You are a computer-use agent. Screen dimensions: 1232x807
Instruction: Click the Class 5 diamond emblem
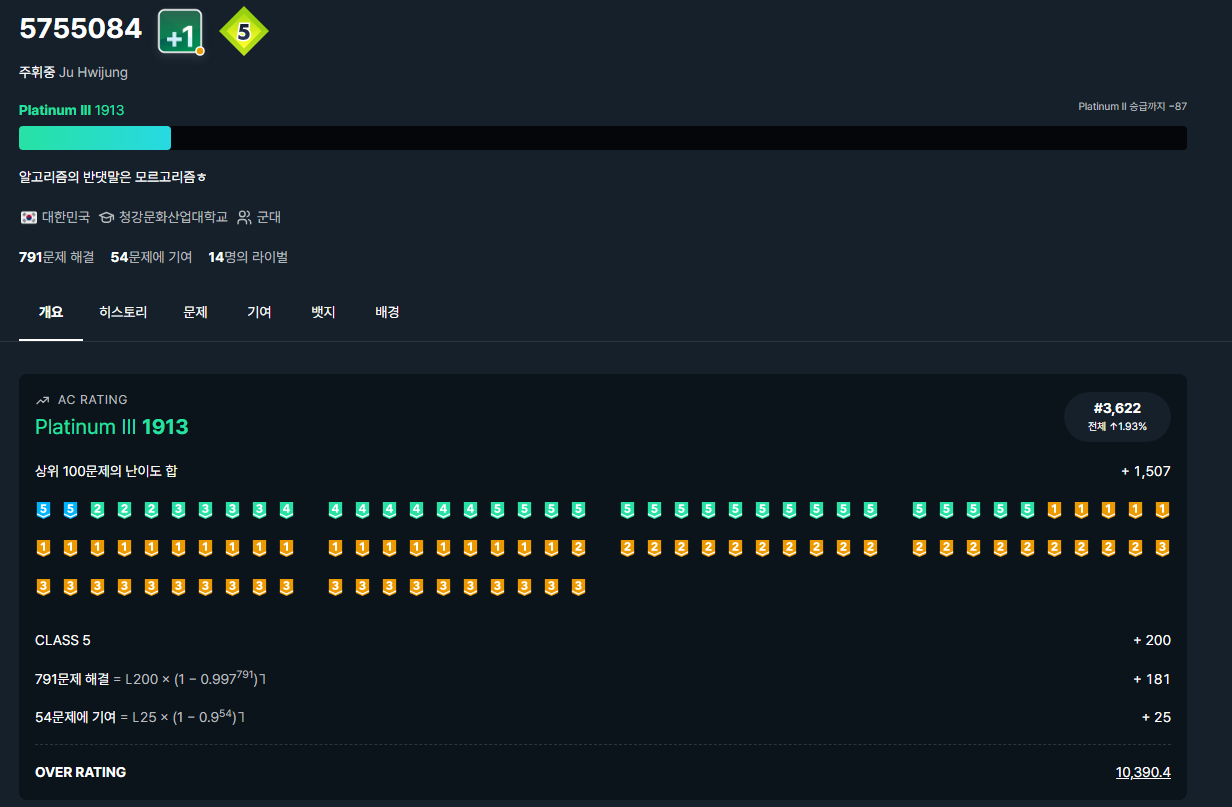pyautogui.click(x=243, y=32)
